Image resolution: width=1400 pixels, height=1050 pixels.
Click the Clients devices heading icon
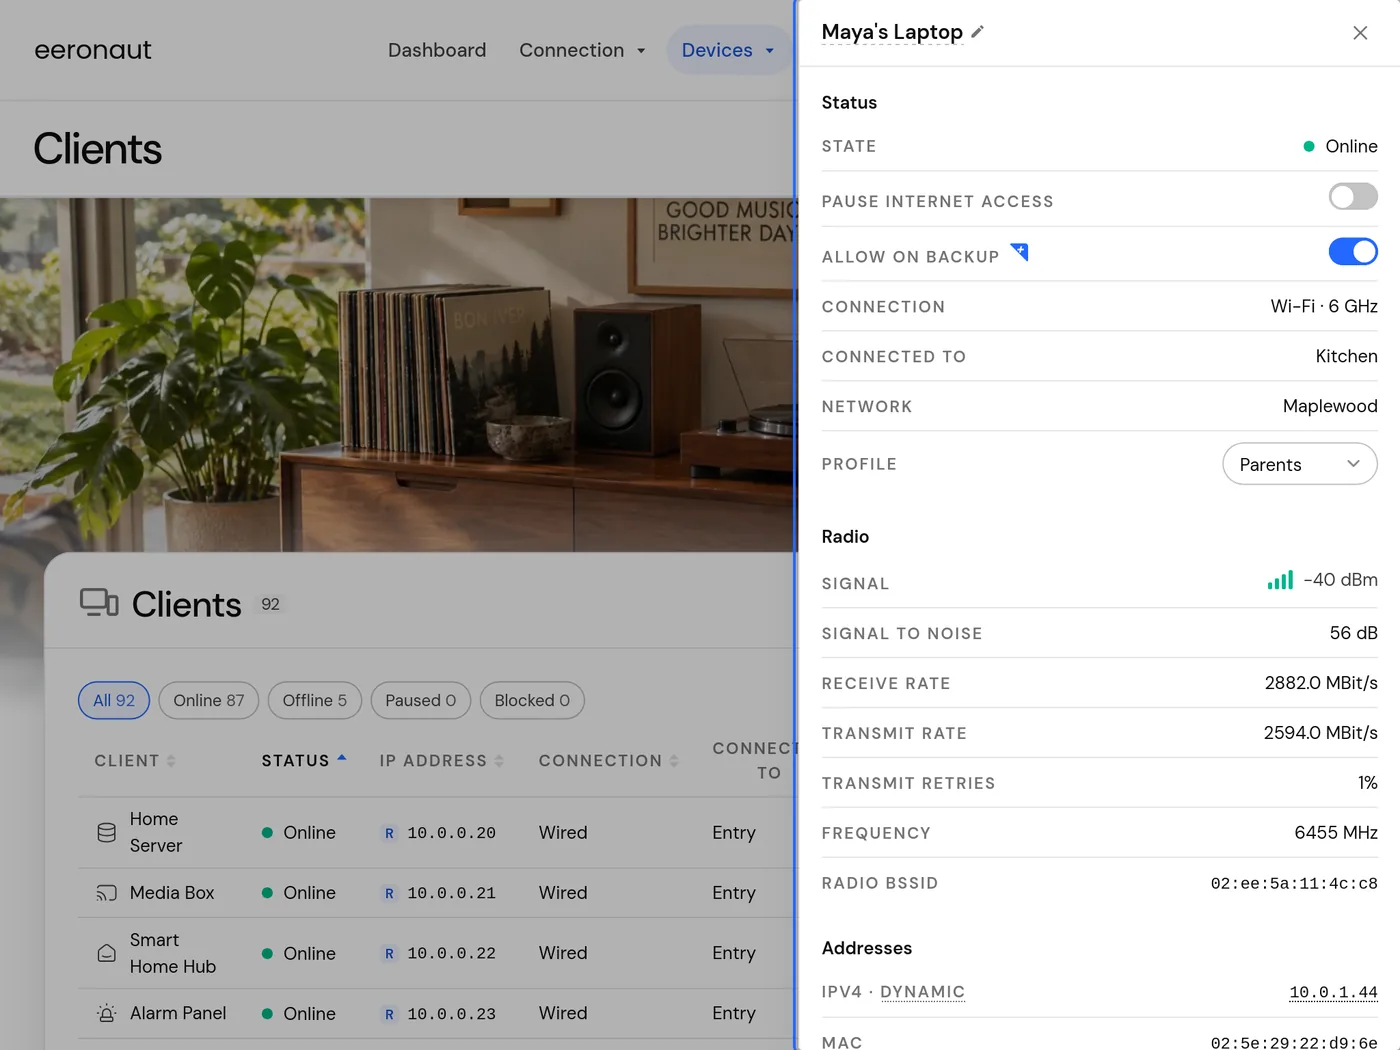tap(99, 602)
